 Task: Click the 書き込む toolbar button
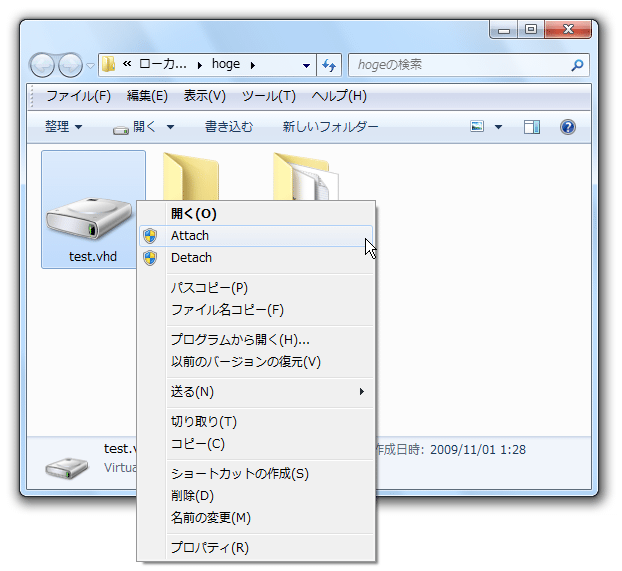tap(229, 127)
